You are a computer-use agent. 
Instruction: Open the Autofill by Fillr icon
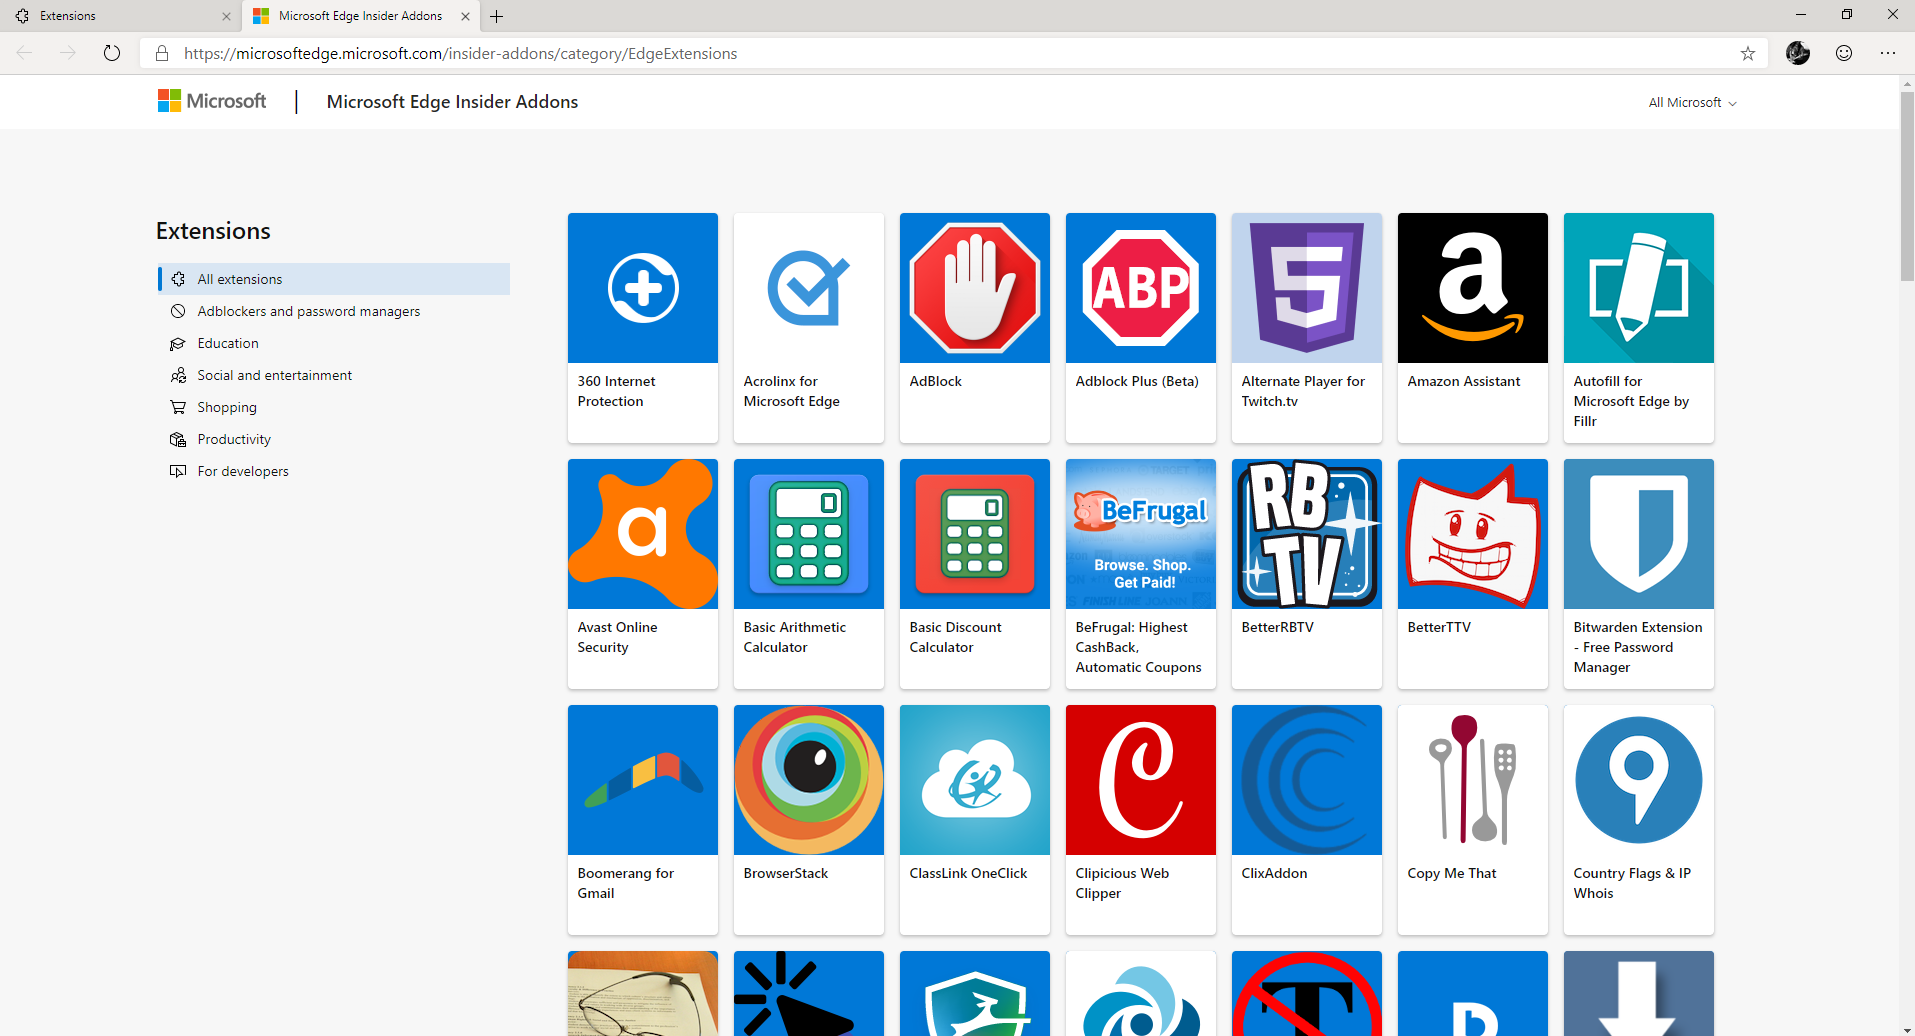(1639, 288)
